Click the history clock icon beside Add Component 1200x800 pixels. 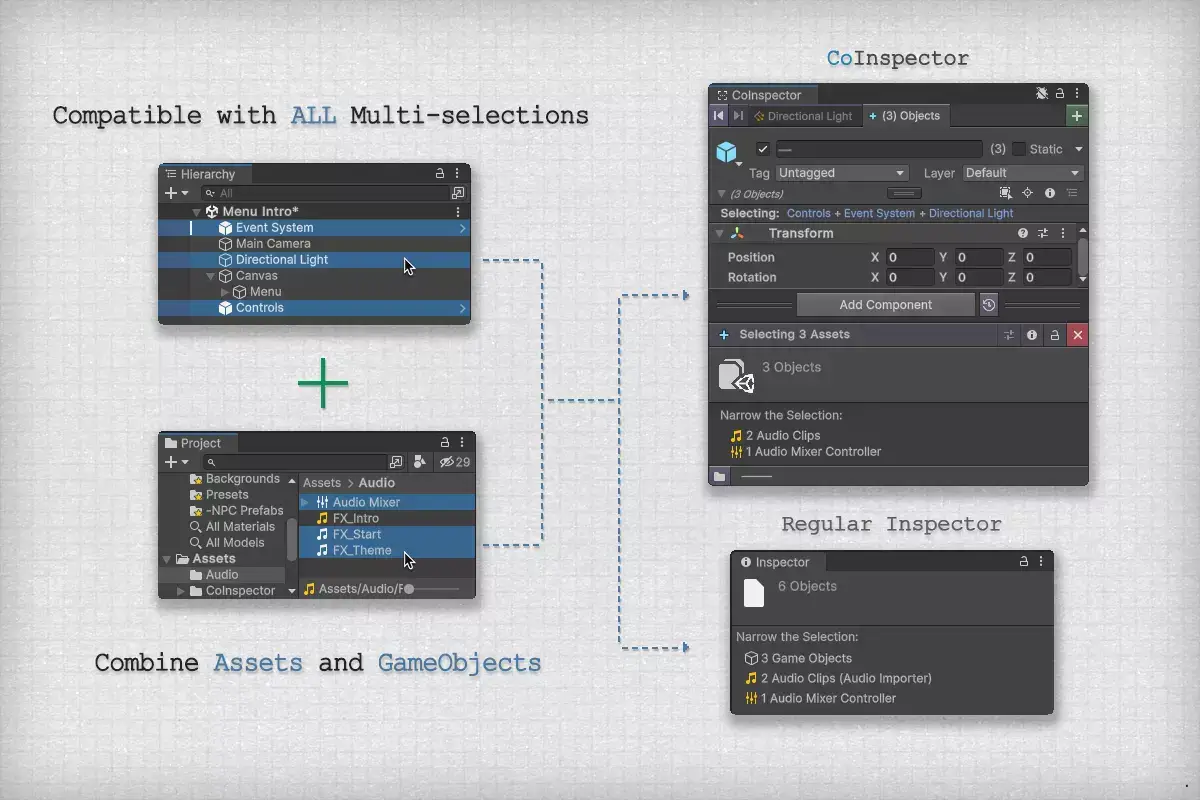tap(988, 305)
